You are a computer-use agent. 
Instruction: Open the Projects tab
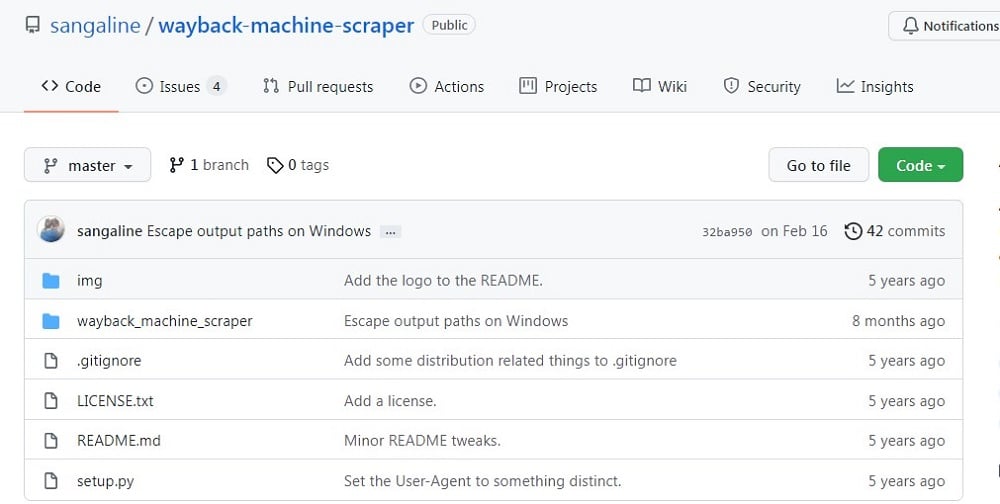pyautogui.click(x=558, y=86)
